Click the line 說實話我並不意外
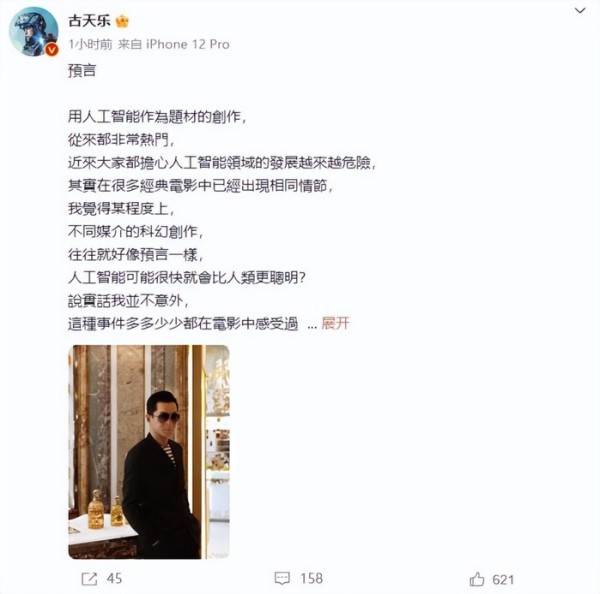The height and width of the screenshot is (594, 600). [129, 301]
